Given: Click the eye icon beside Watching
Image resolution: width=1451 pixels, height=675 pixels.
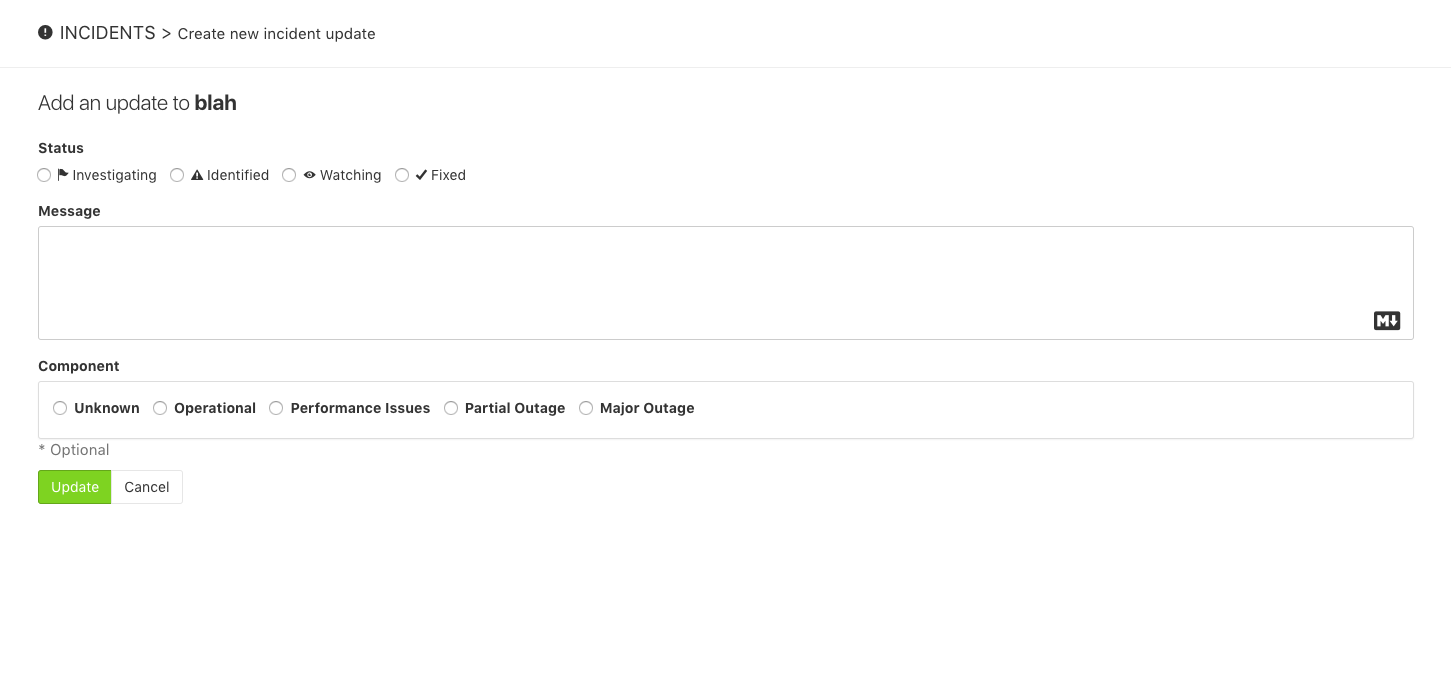Looking at the screenshot, I should [x=310, y=174].
